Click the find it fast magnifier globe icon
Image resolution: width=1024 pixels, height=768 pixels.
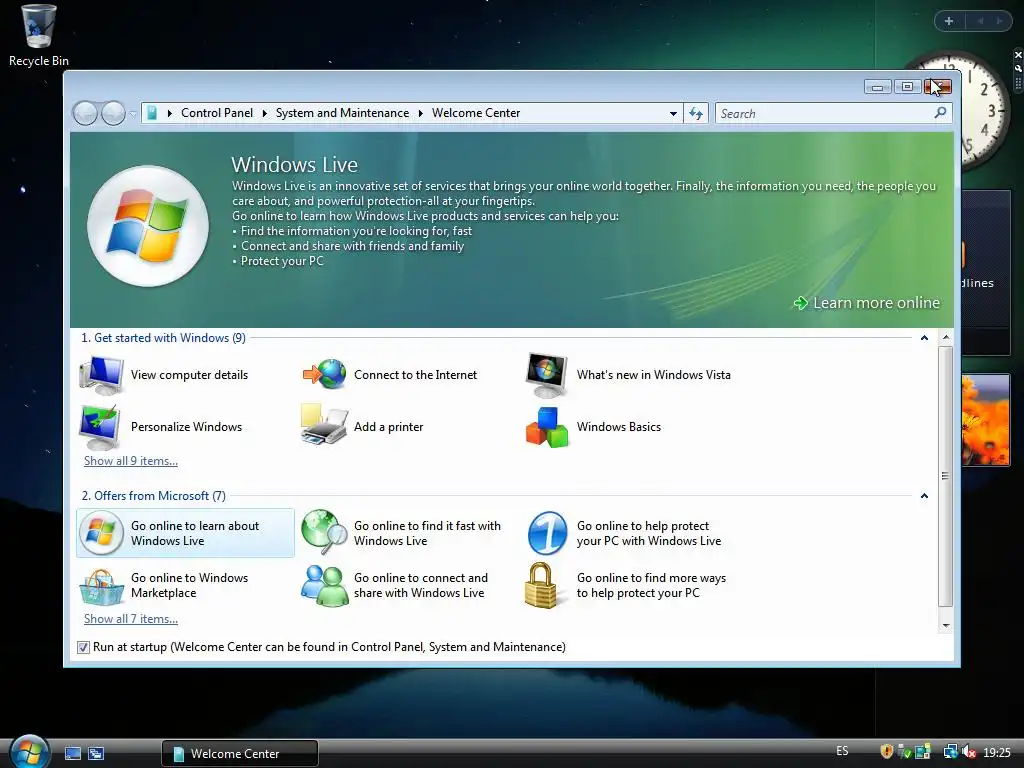[x=324, y=532]
